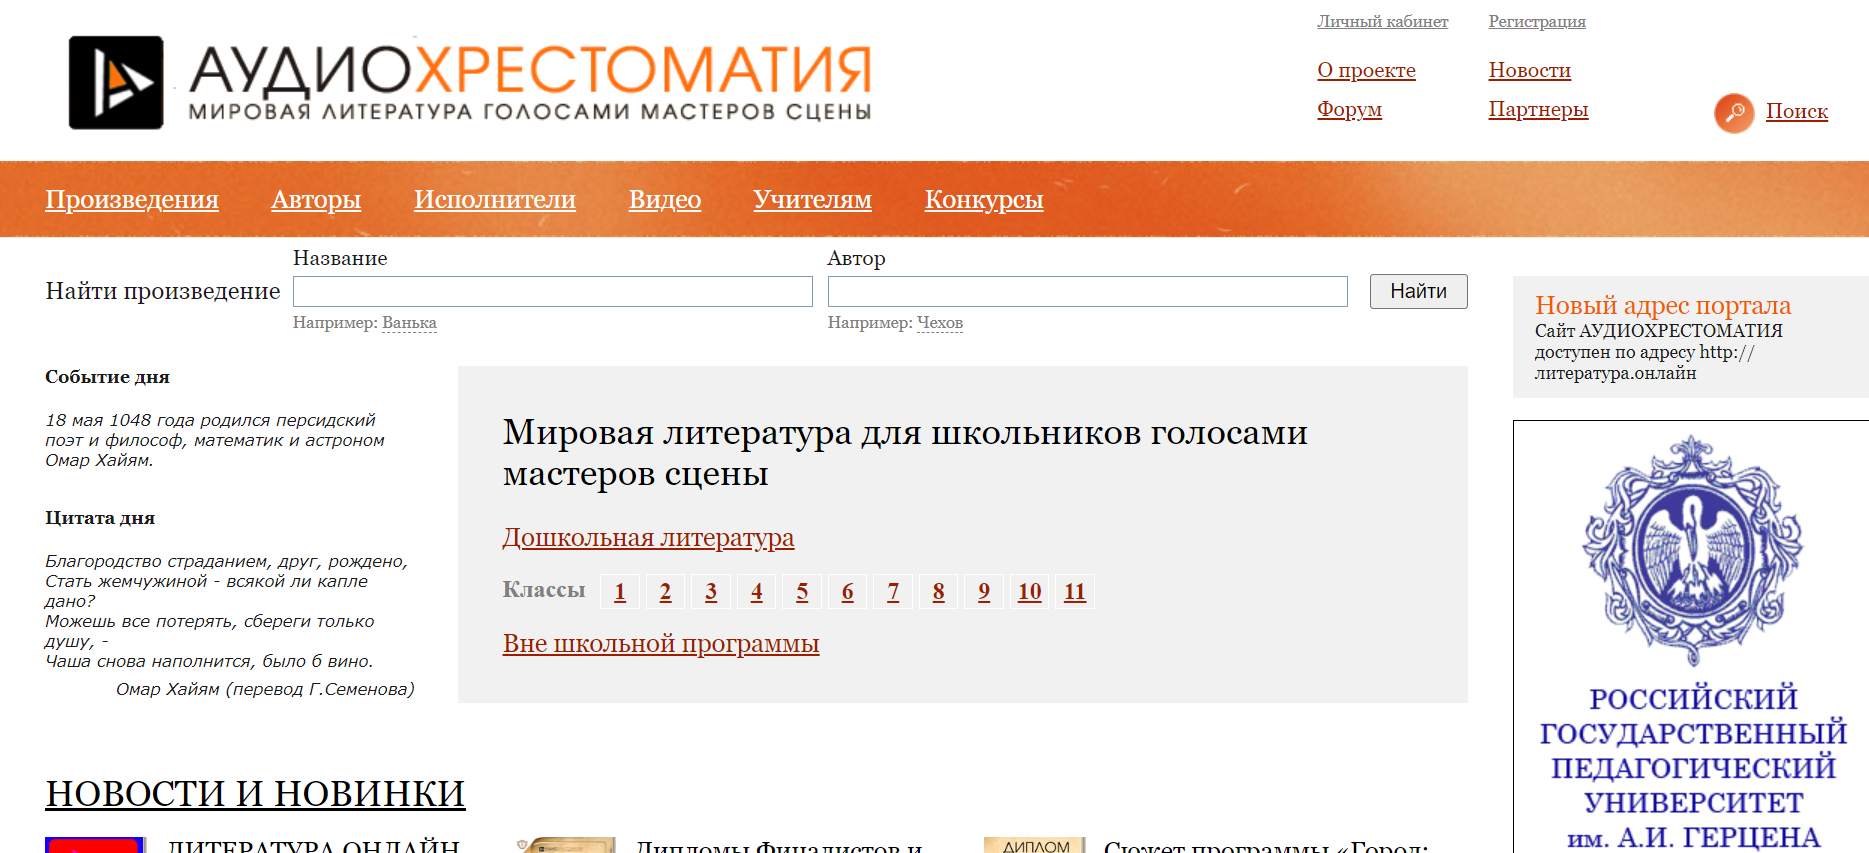The width and height of the screenshot is (1869, 853).
Task: Open НОВОСТИ И НОВИНКИ heading link
Action: pos(255,794)
